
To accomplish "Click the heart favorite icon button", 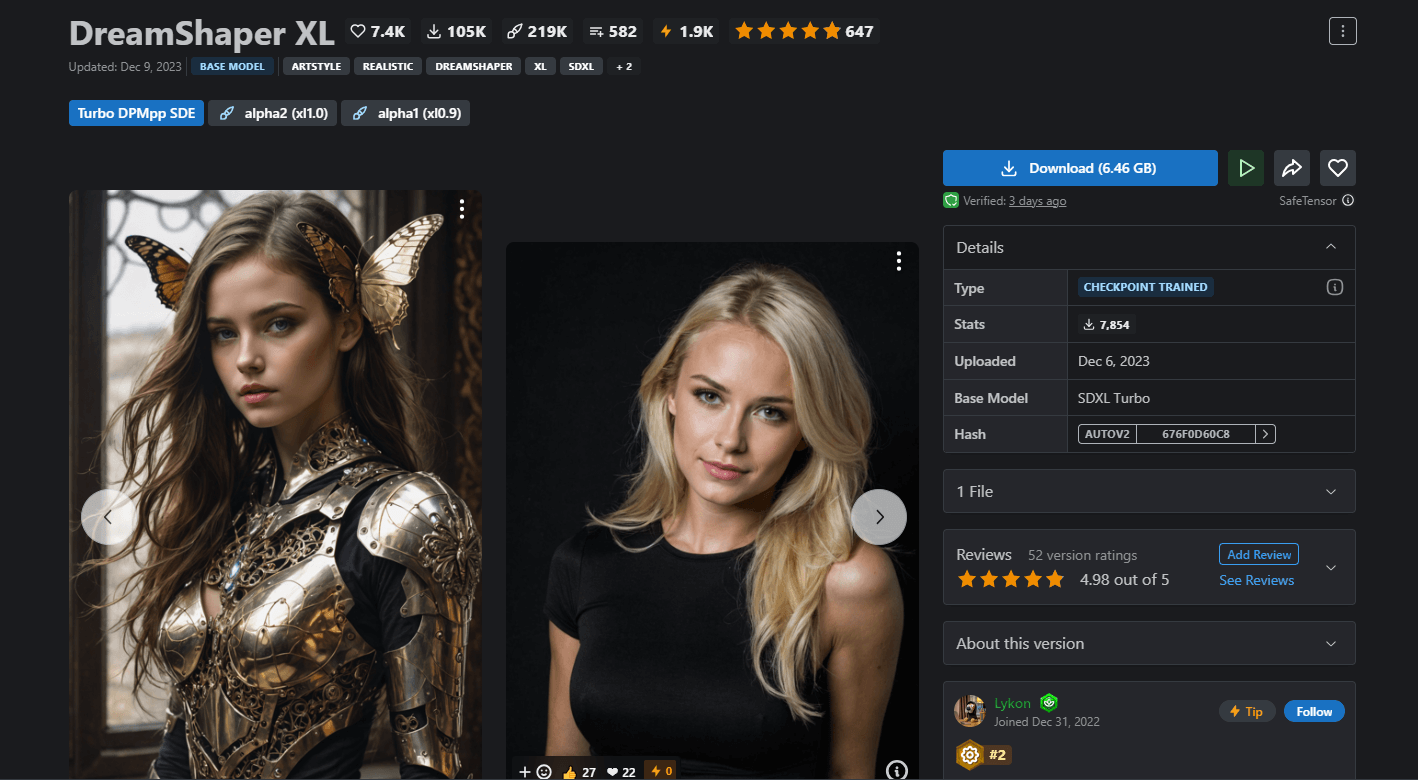I will click(x=1338, y=168).
